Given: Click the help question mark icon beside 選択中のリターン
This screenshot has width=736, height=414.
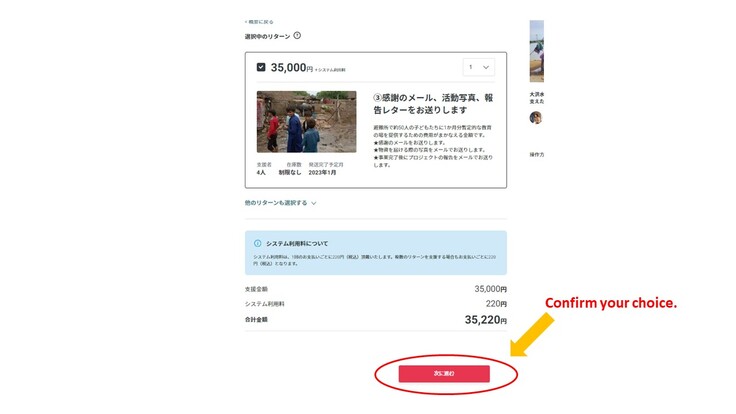Looking at the screenshot, I should 297,36.
